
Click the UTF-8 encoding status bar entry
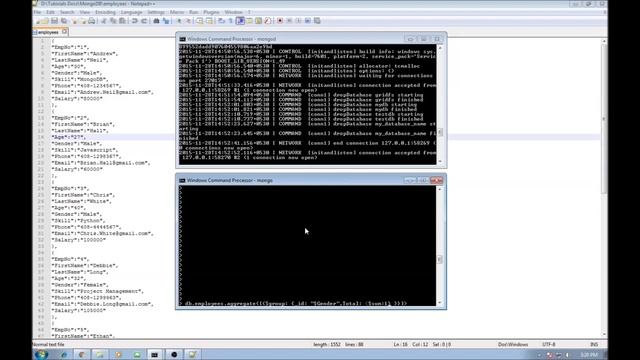pyautogui.click(x=549, y=344)
